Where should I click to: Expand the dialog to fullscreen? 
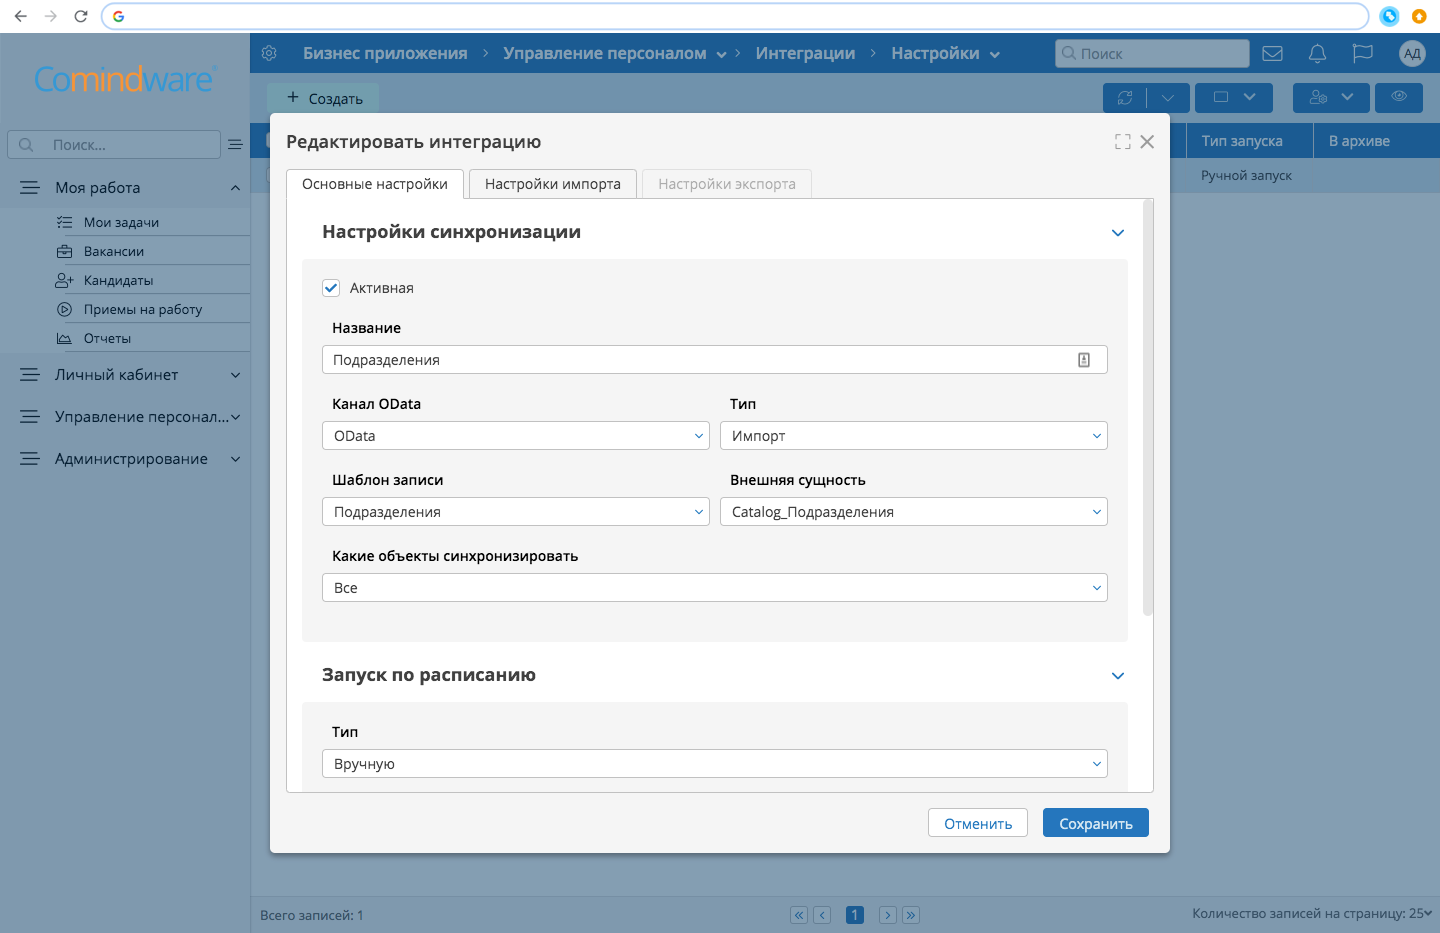[1123, 142]
